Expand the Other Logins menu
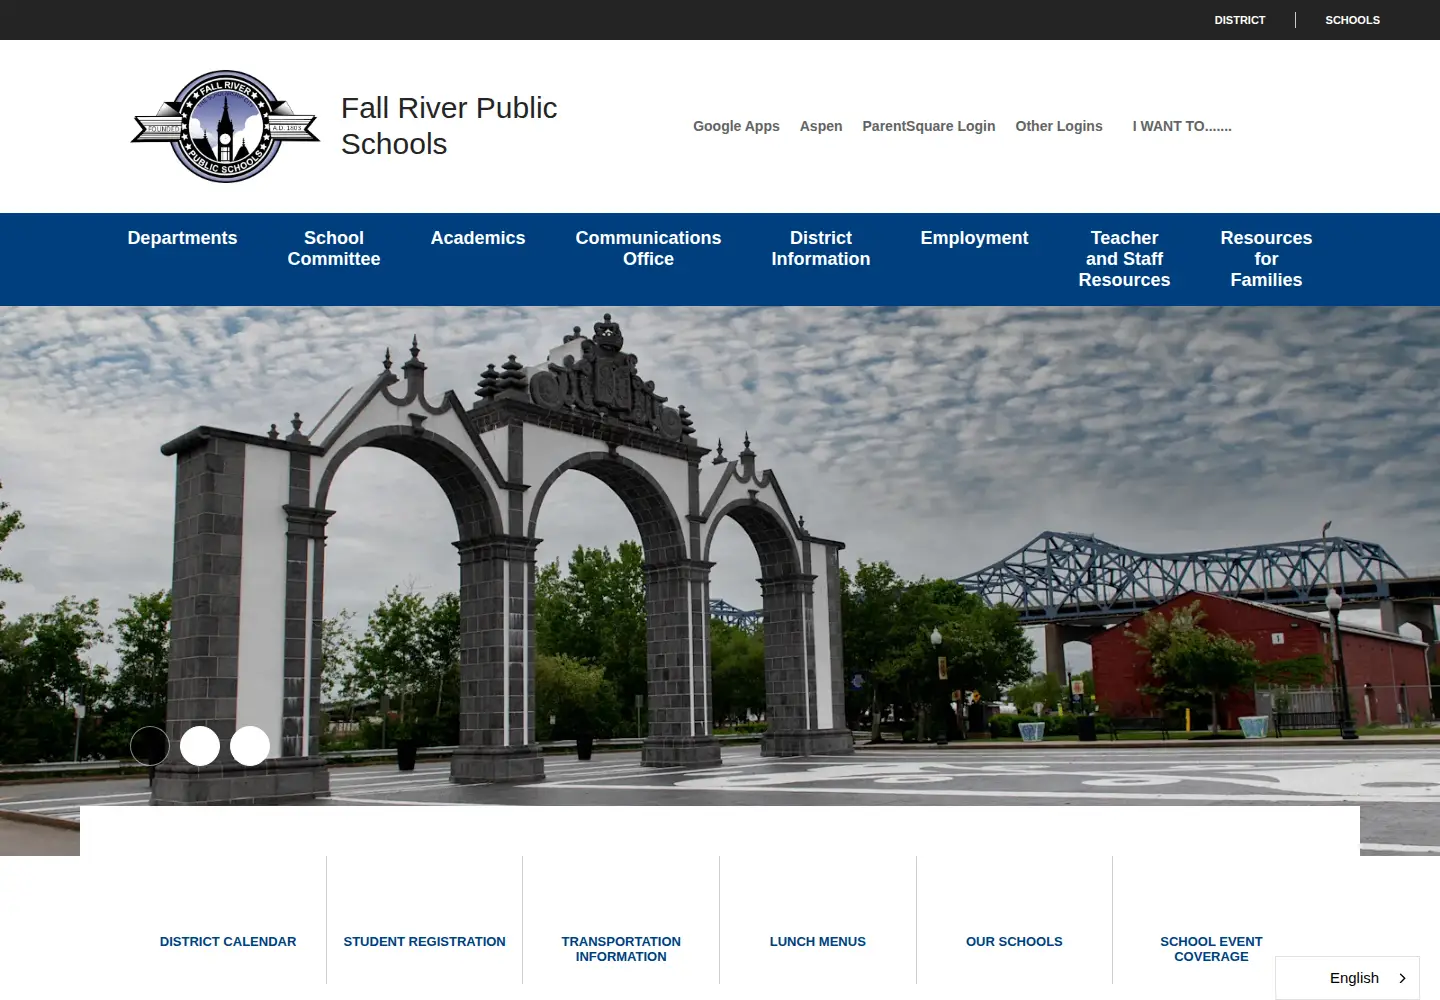This screenshot has height=1000, width=1440. (x=1059, y=126)
